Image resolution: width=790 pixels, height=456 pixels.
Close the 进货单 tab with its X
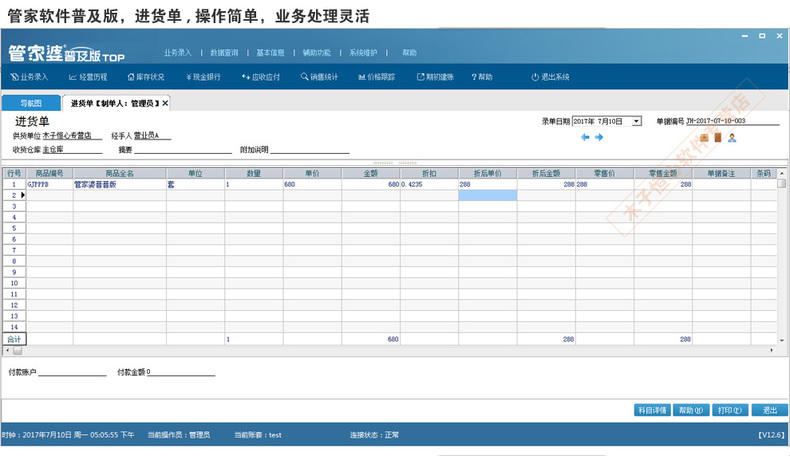[165, 103]
